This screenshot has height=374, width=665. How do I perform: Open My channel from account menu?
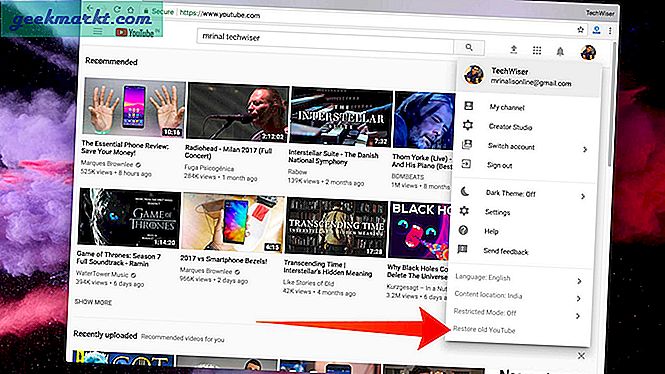coord(507,107)
